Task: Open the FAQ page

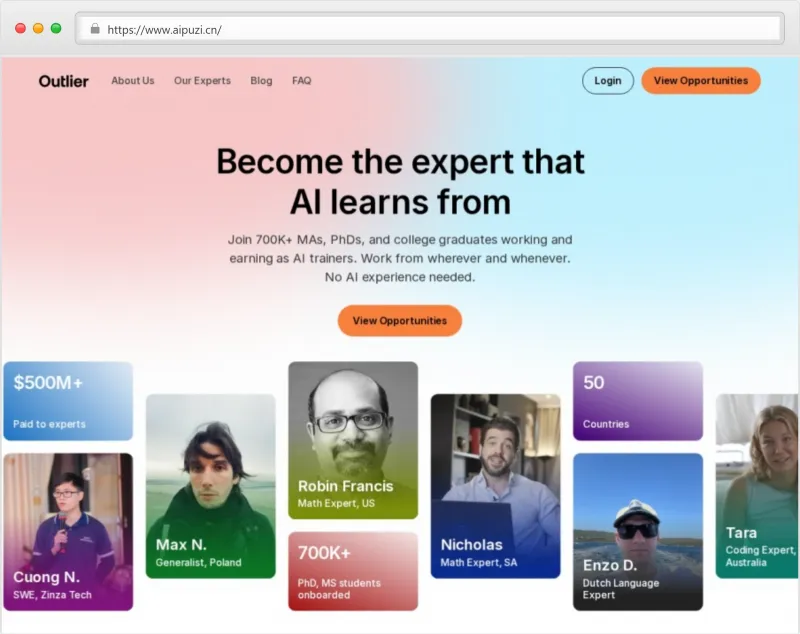Action: 302,81
